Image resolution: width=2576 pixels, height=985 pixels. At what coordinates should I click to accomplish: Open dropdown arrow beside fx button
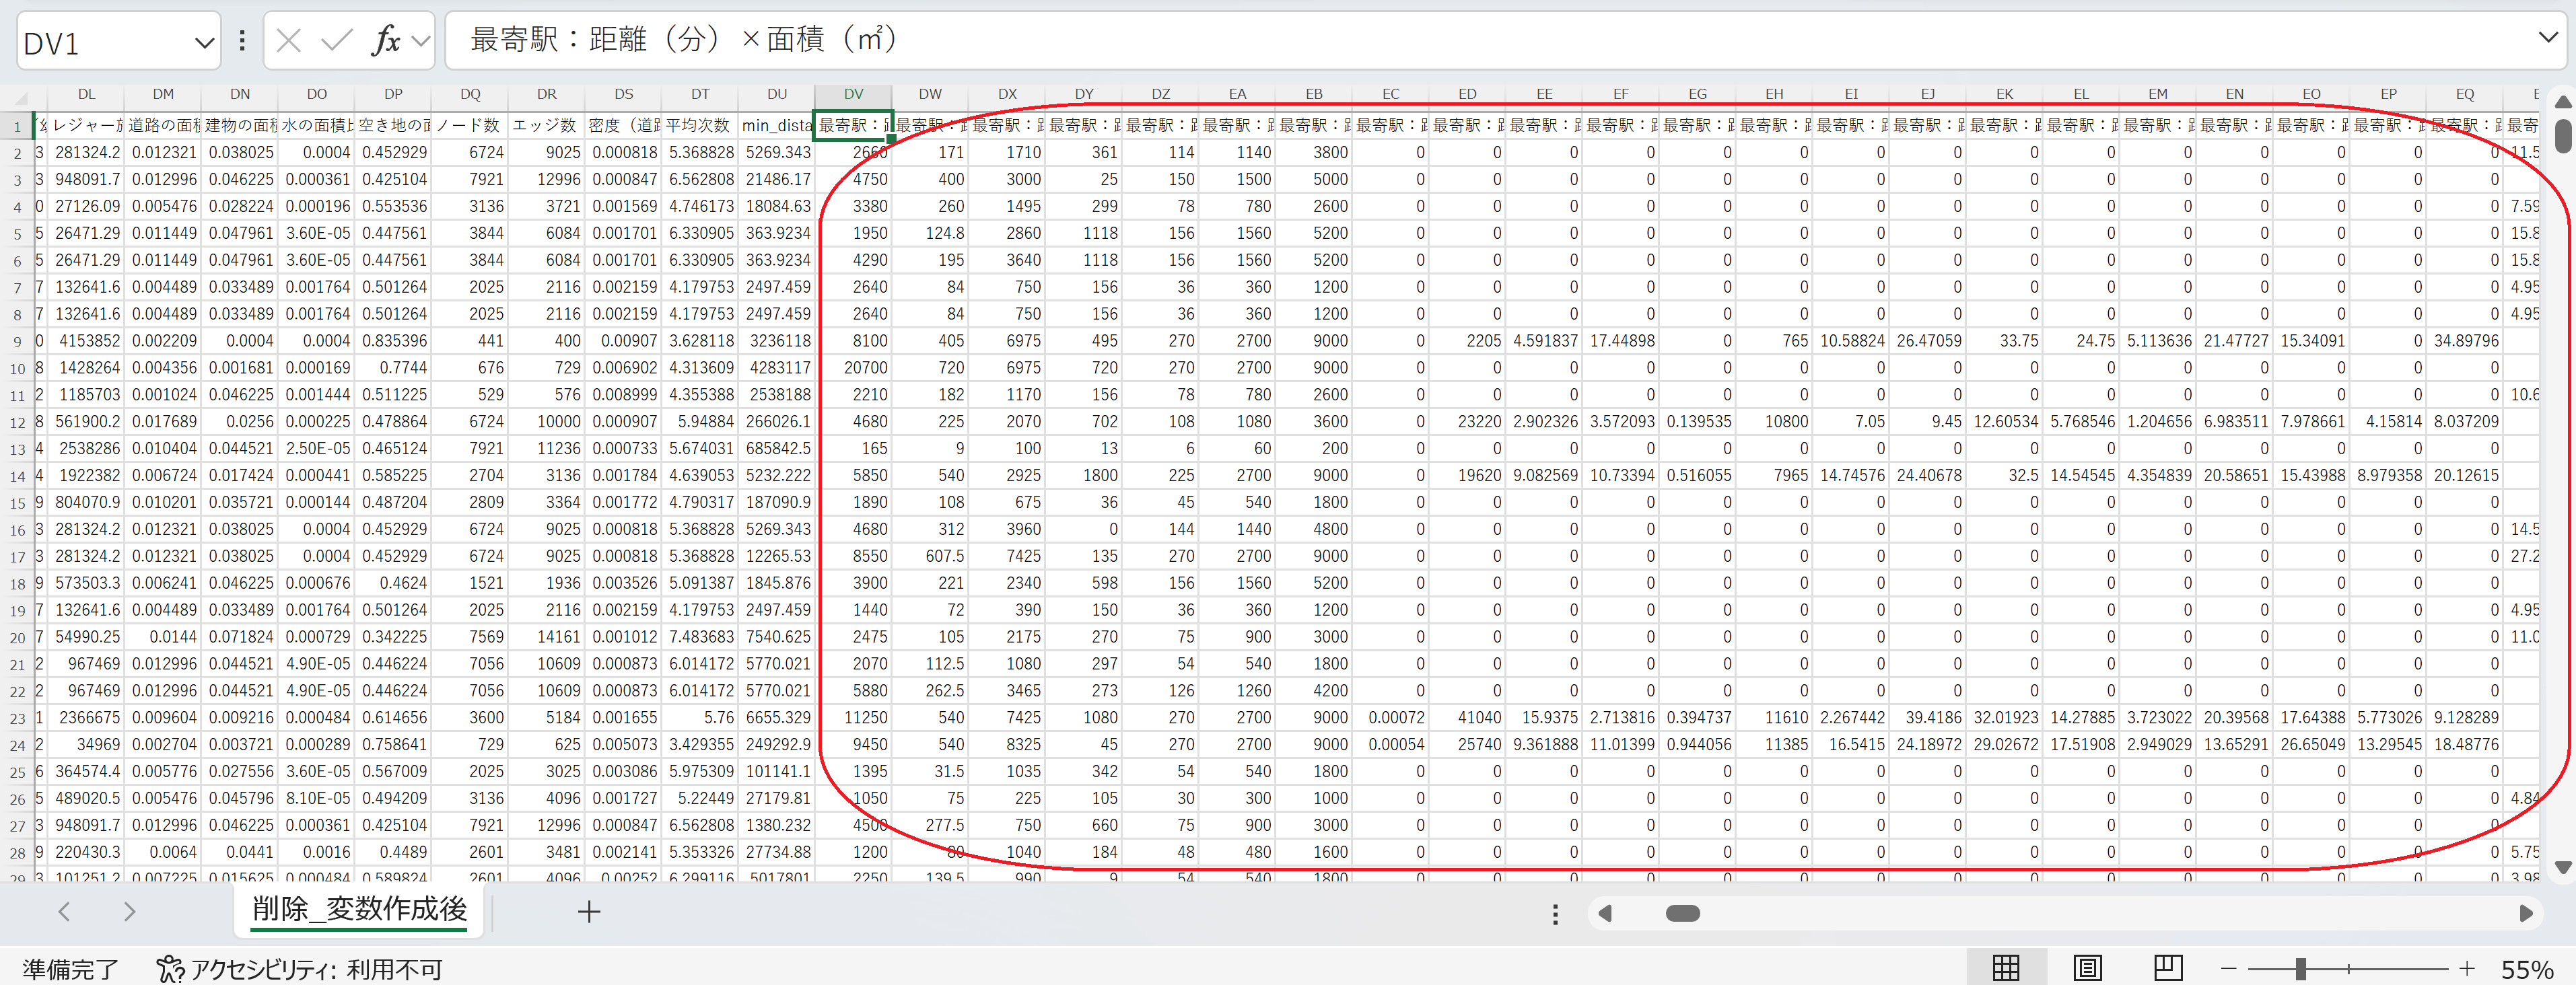point(421,41)
